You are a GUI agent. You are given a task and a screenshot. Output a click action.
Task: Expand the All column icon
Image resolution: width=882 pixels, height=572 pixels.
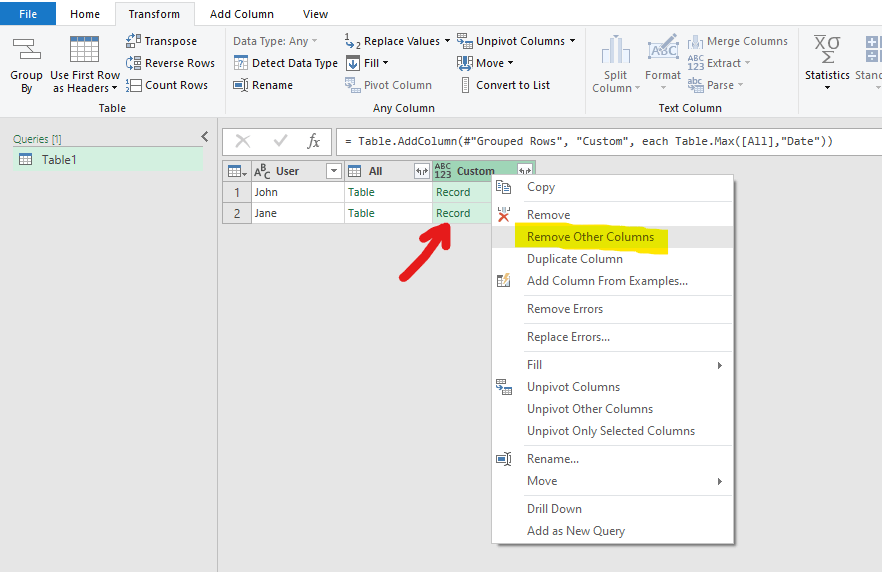tap(421, 171)
